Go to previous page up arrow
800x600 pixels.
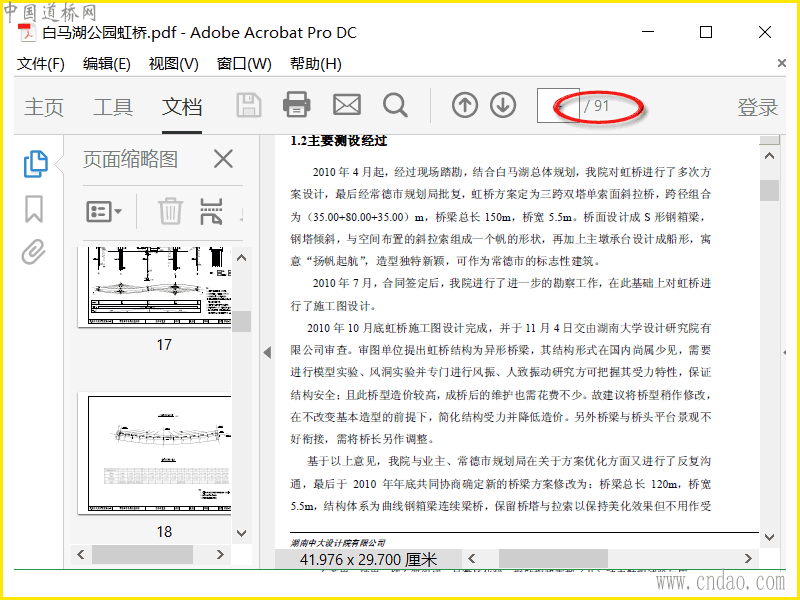click(x=465, y=106)
